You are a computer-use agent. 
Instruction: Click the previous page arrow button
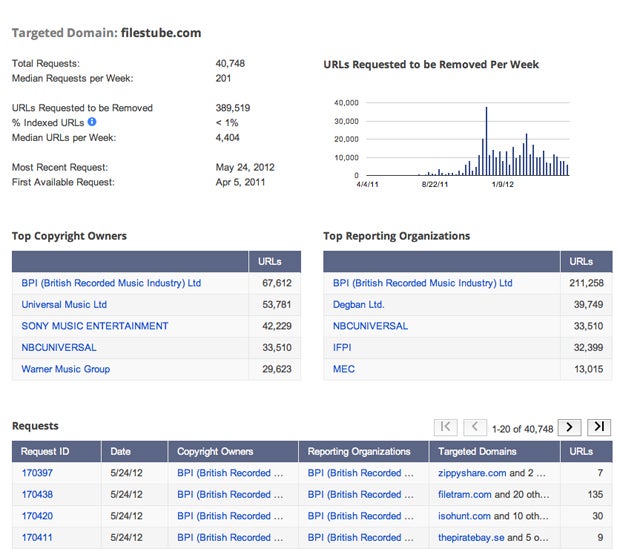pyautogui.click(x=475, y=428)
